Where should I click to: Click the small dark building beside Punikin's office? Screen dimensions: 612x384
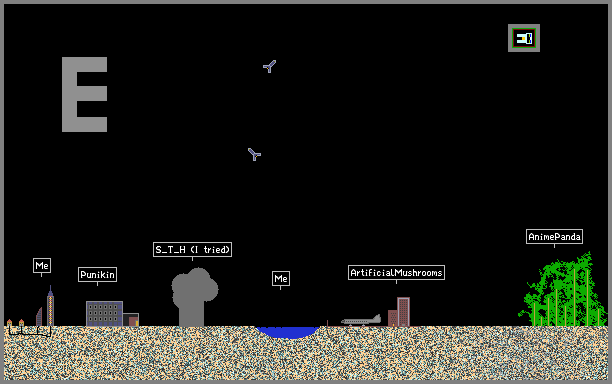click(x=131, y=320)
